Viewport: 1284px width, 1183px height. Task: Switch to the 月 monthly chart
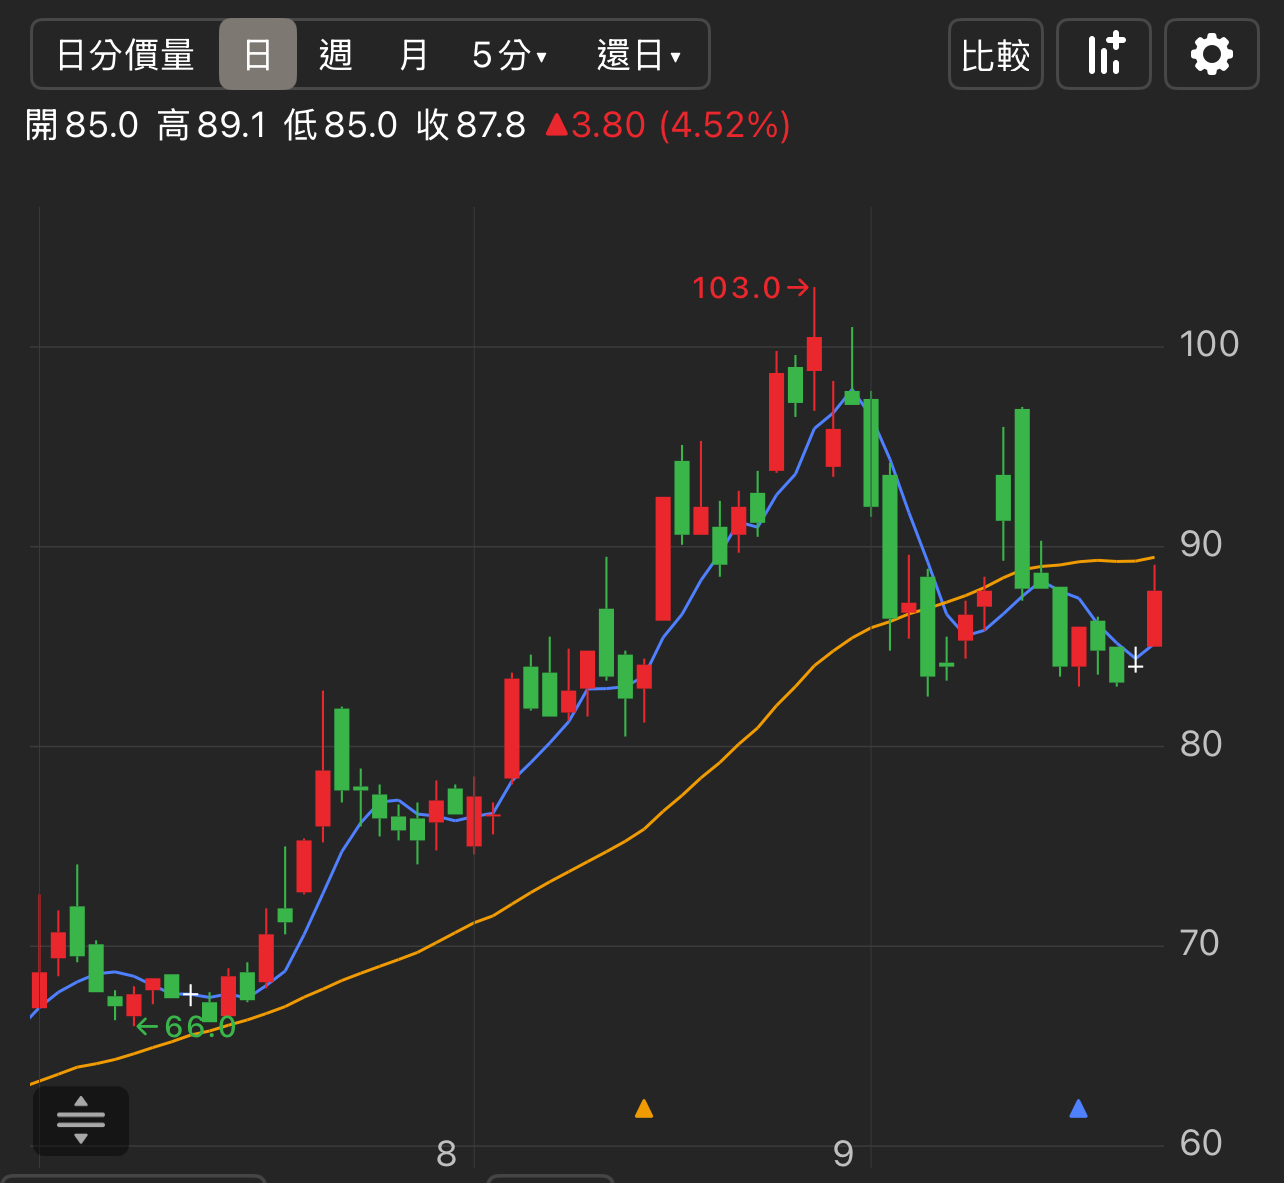pyautogui.click(x=413, y=55)
